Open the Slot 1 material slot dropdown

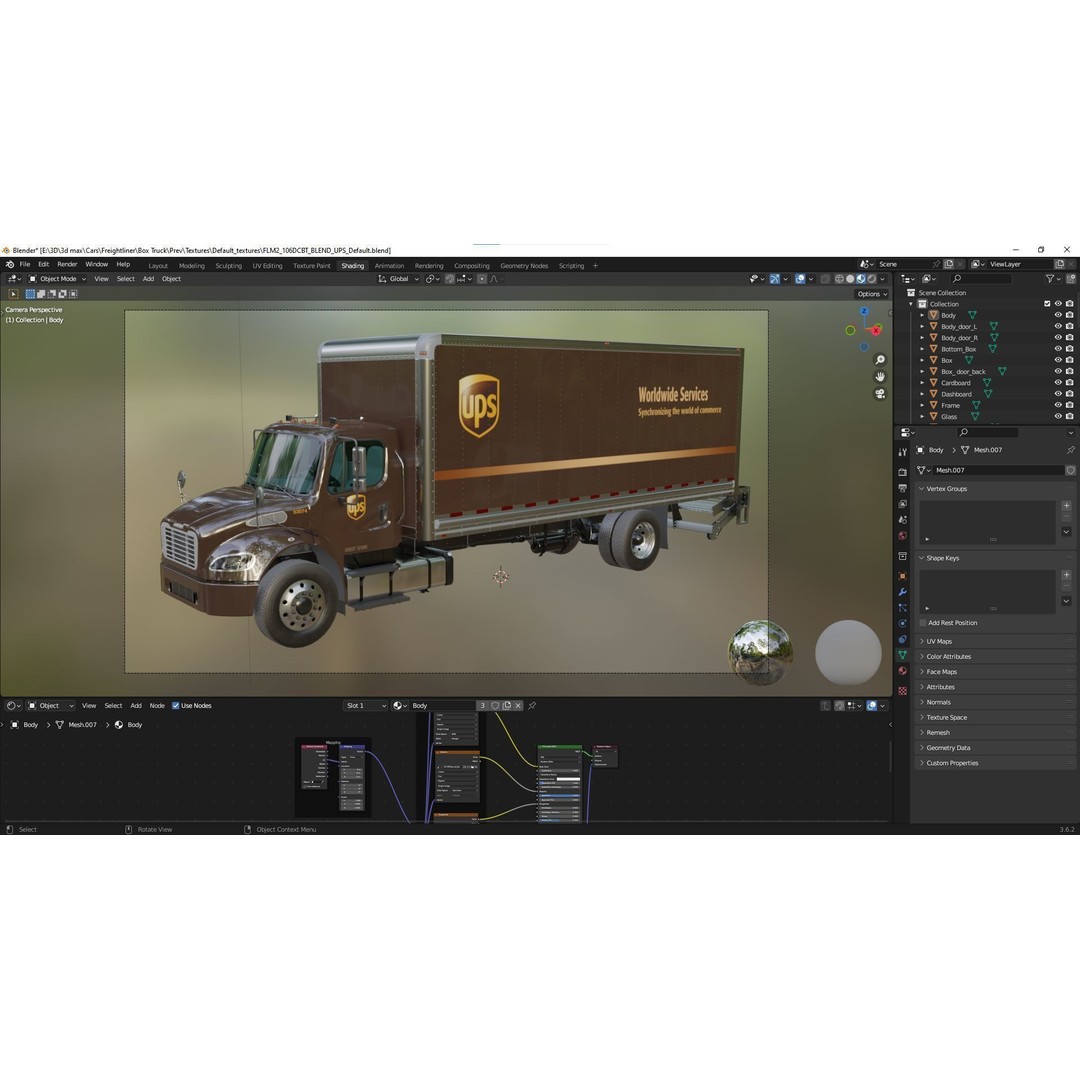tap(365, 706)
